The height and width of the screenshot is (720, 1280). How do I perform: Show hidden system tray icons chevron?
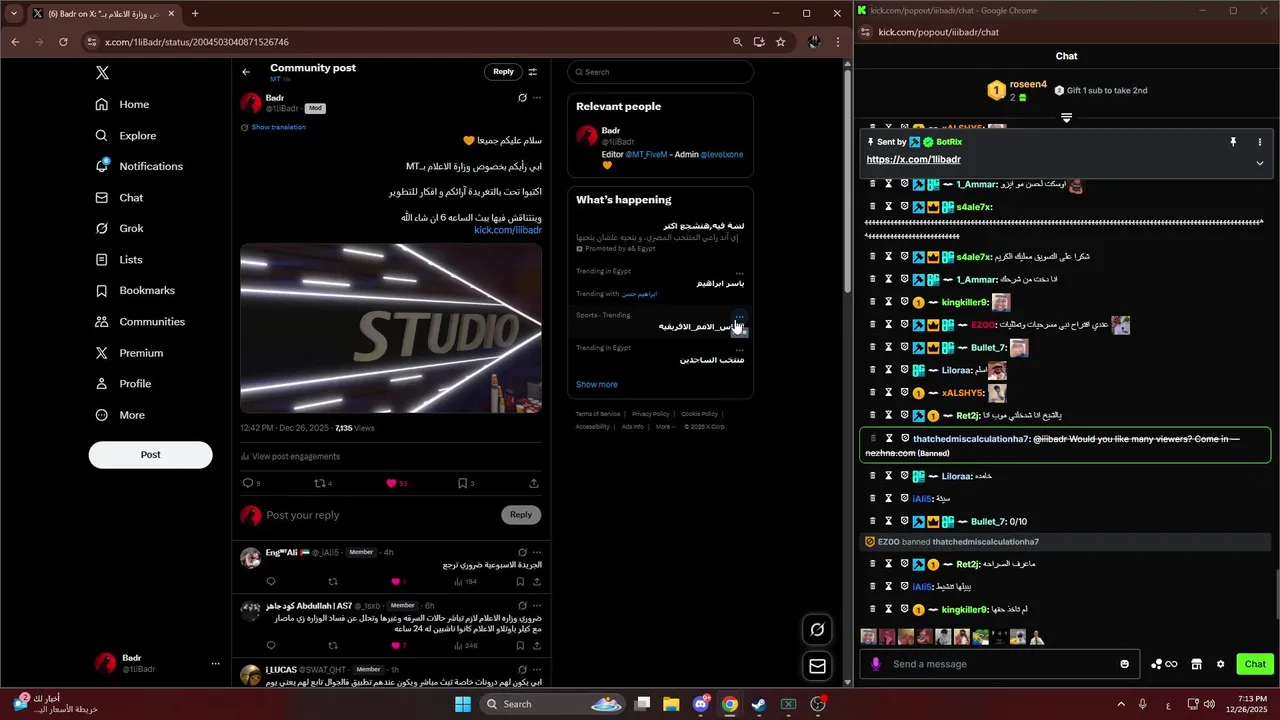(x=1120, y=704)
